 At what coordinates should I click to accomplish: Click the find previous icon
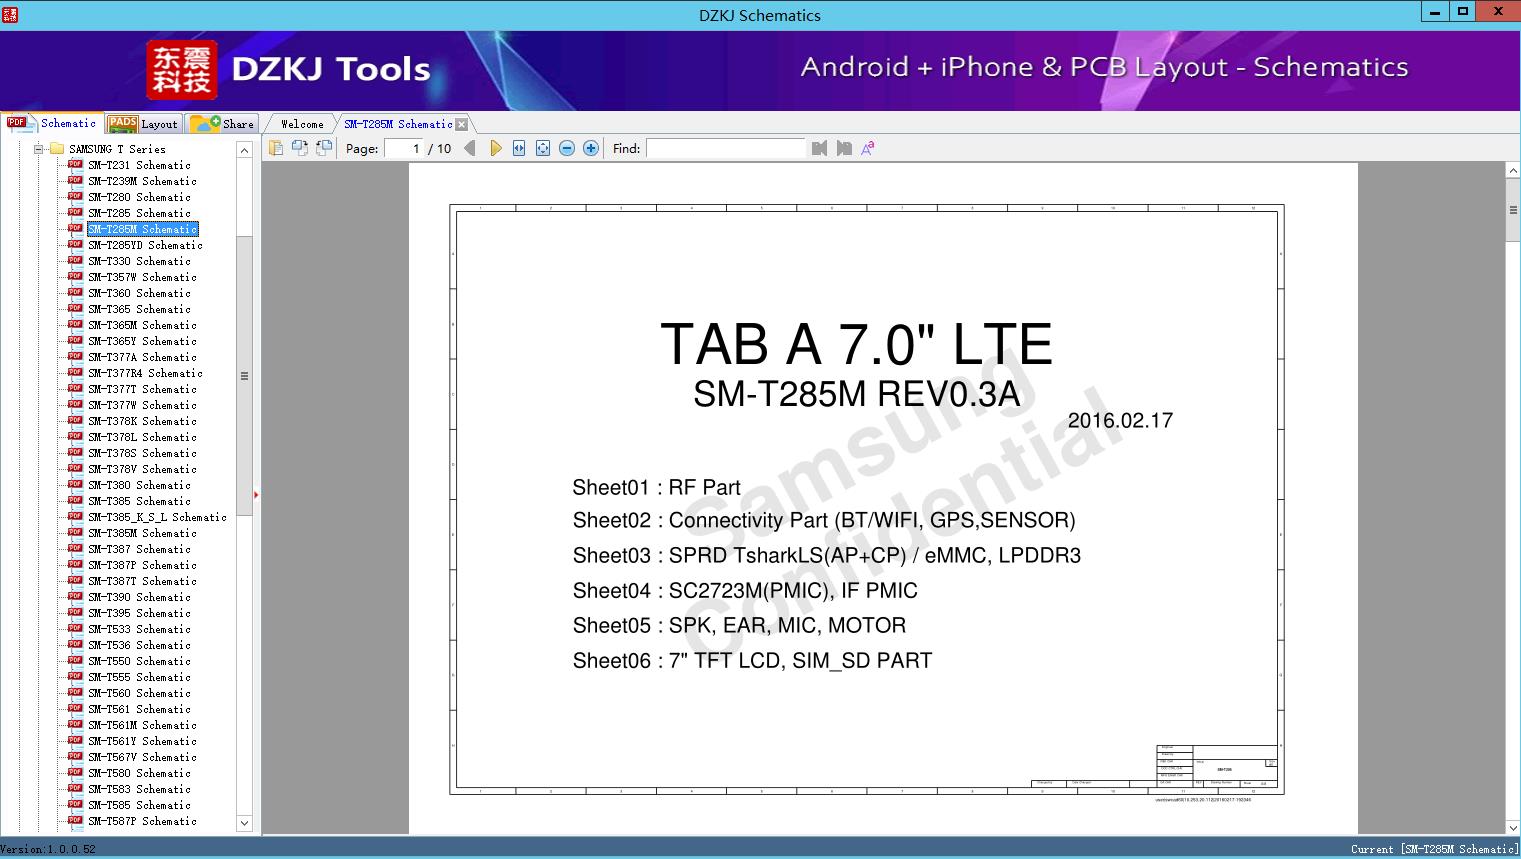click(820, 148)
